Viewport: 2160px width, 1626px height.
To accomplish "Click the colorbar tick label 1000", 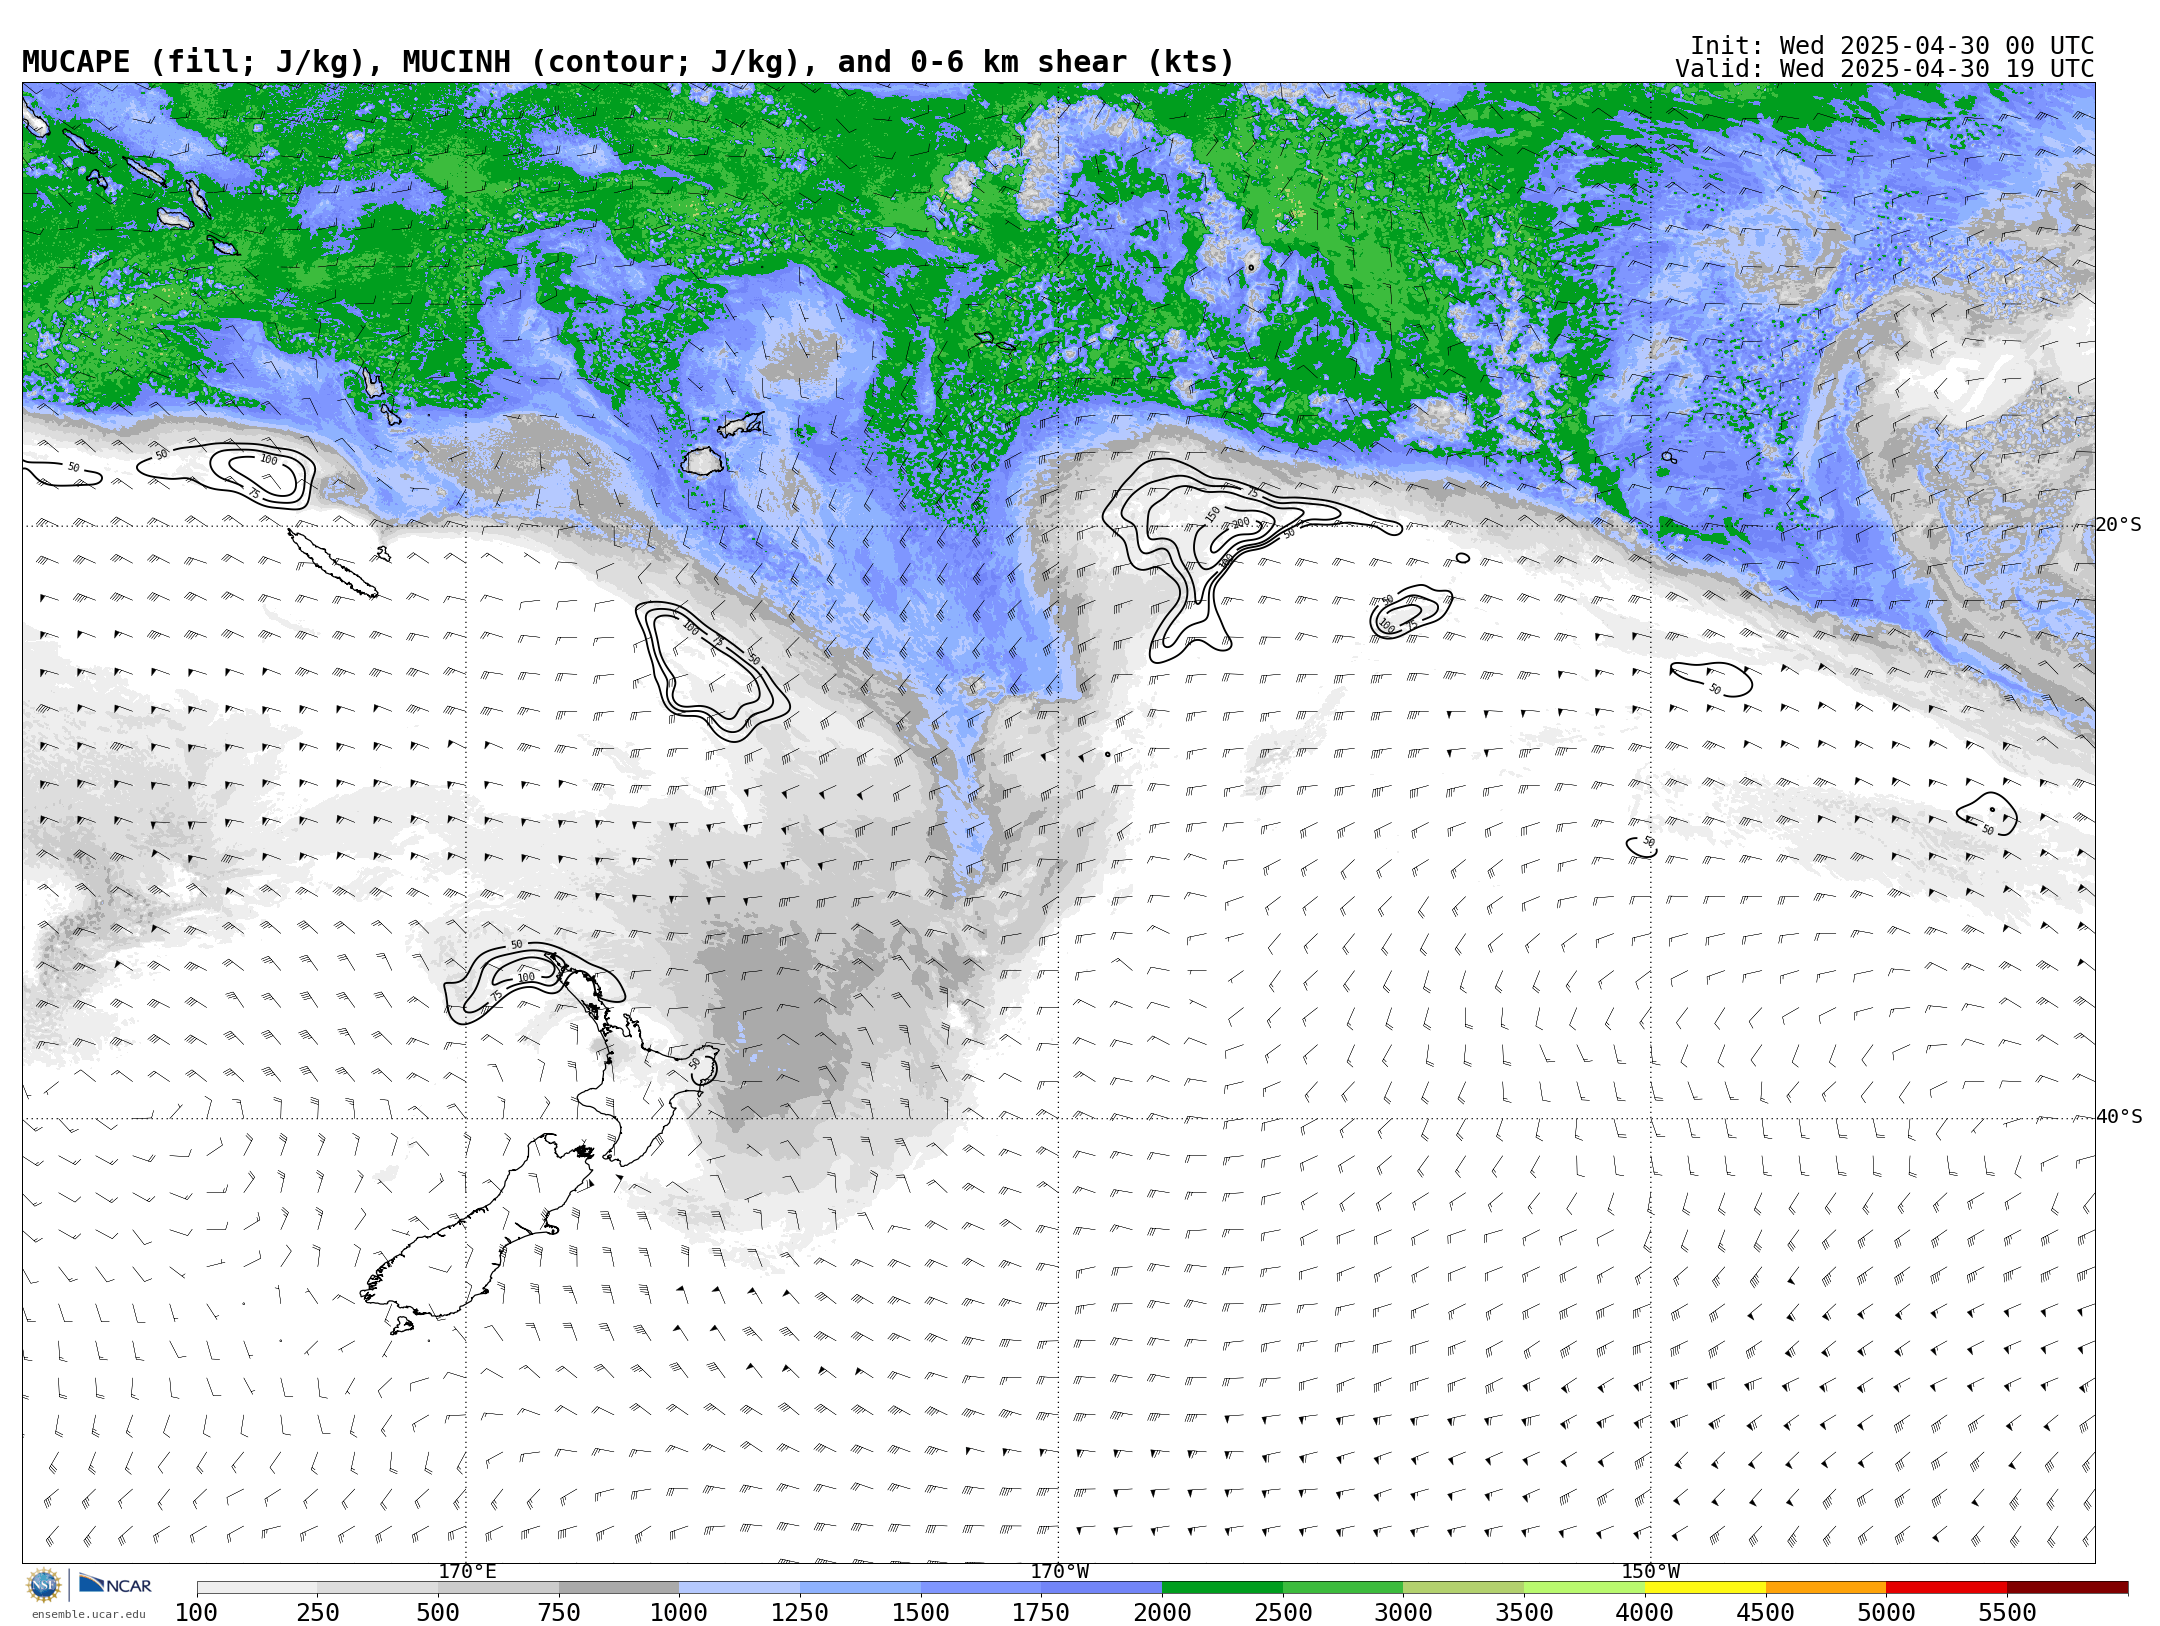I will point(679,1613).
